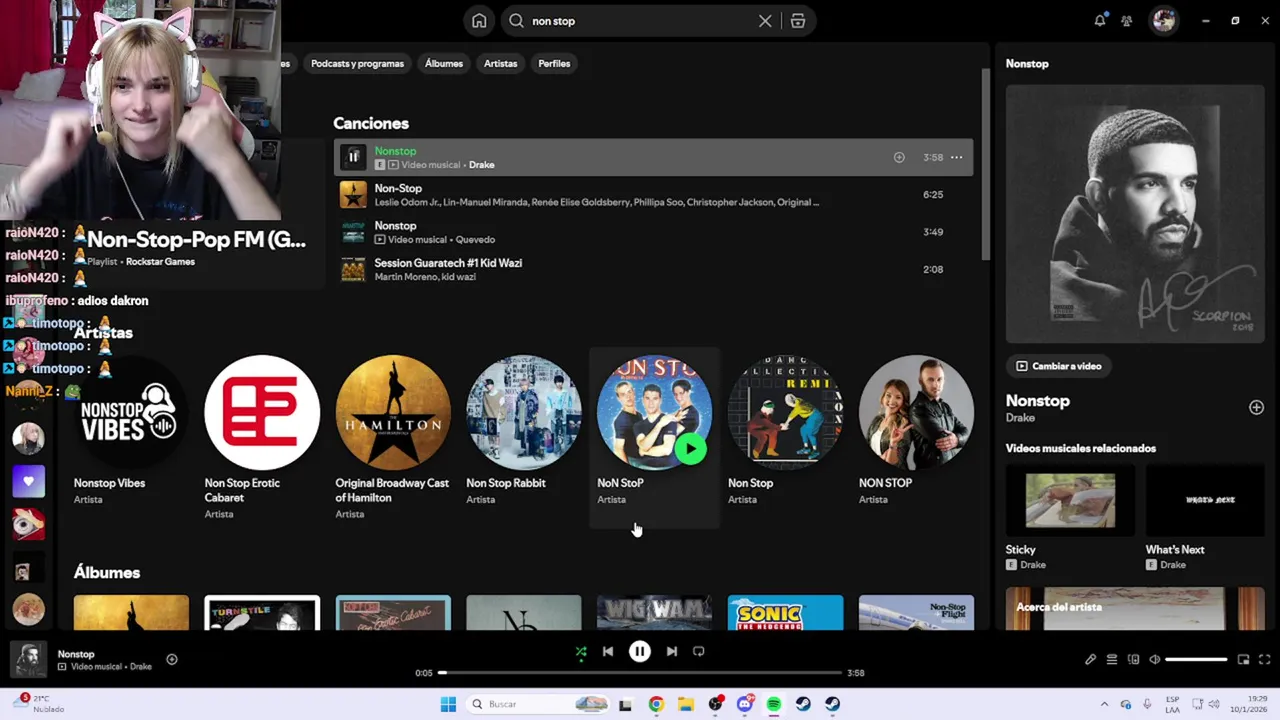Open the Nonstop Vibes artist card
The height and width of the screenshot is (720, 1280).
(x=131, y=435)
